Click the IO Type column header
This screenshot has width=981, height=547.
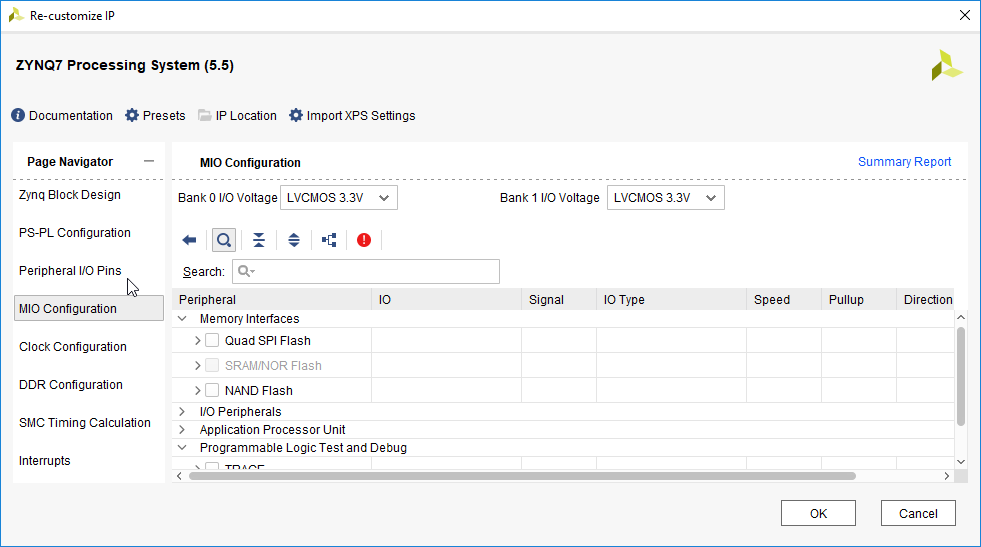672,300
